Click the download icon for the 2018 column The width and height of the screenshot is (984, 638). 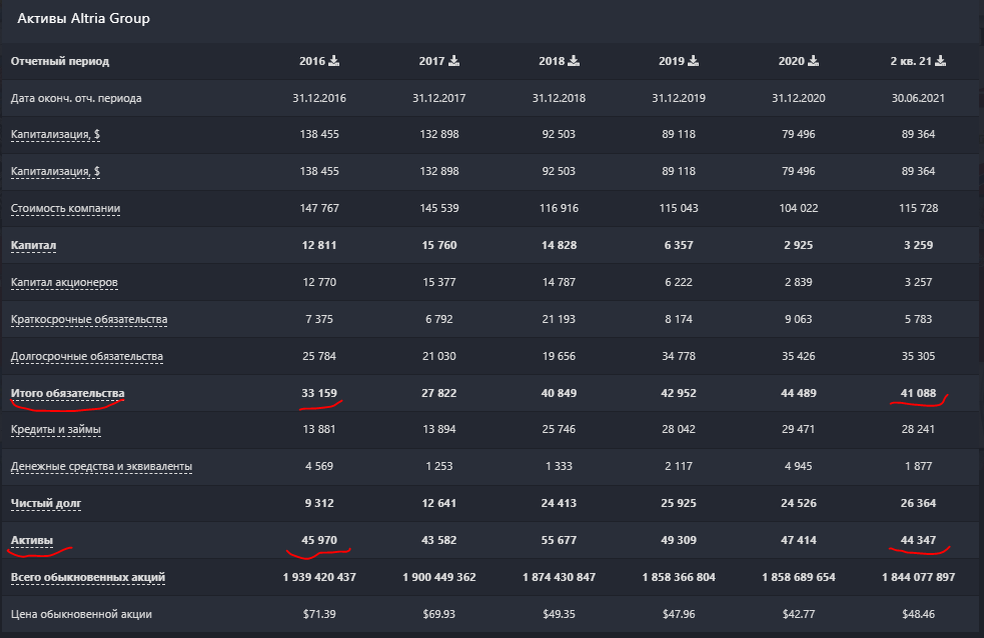(x=573, y=60)
